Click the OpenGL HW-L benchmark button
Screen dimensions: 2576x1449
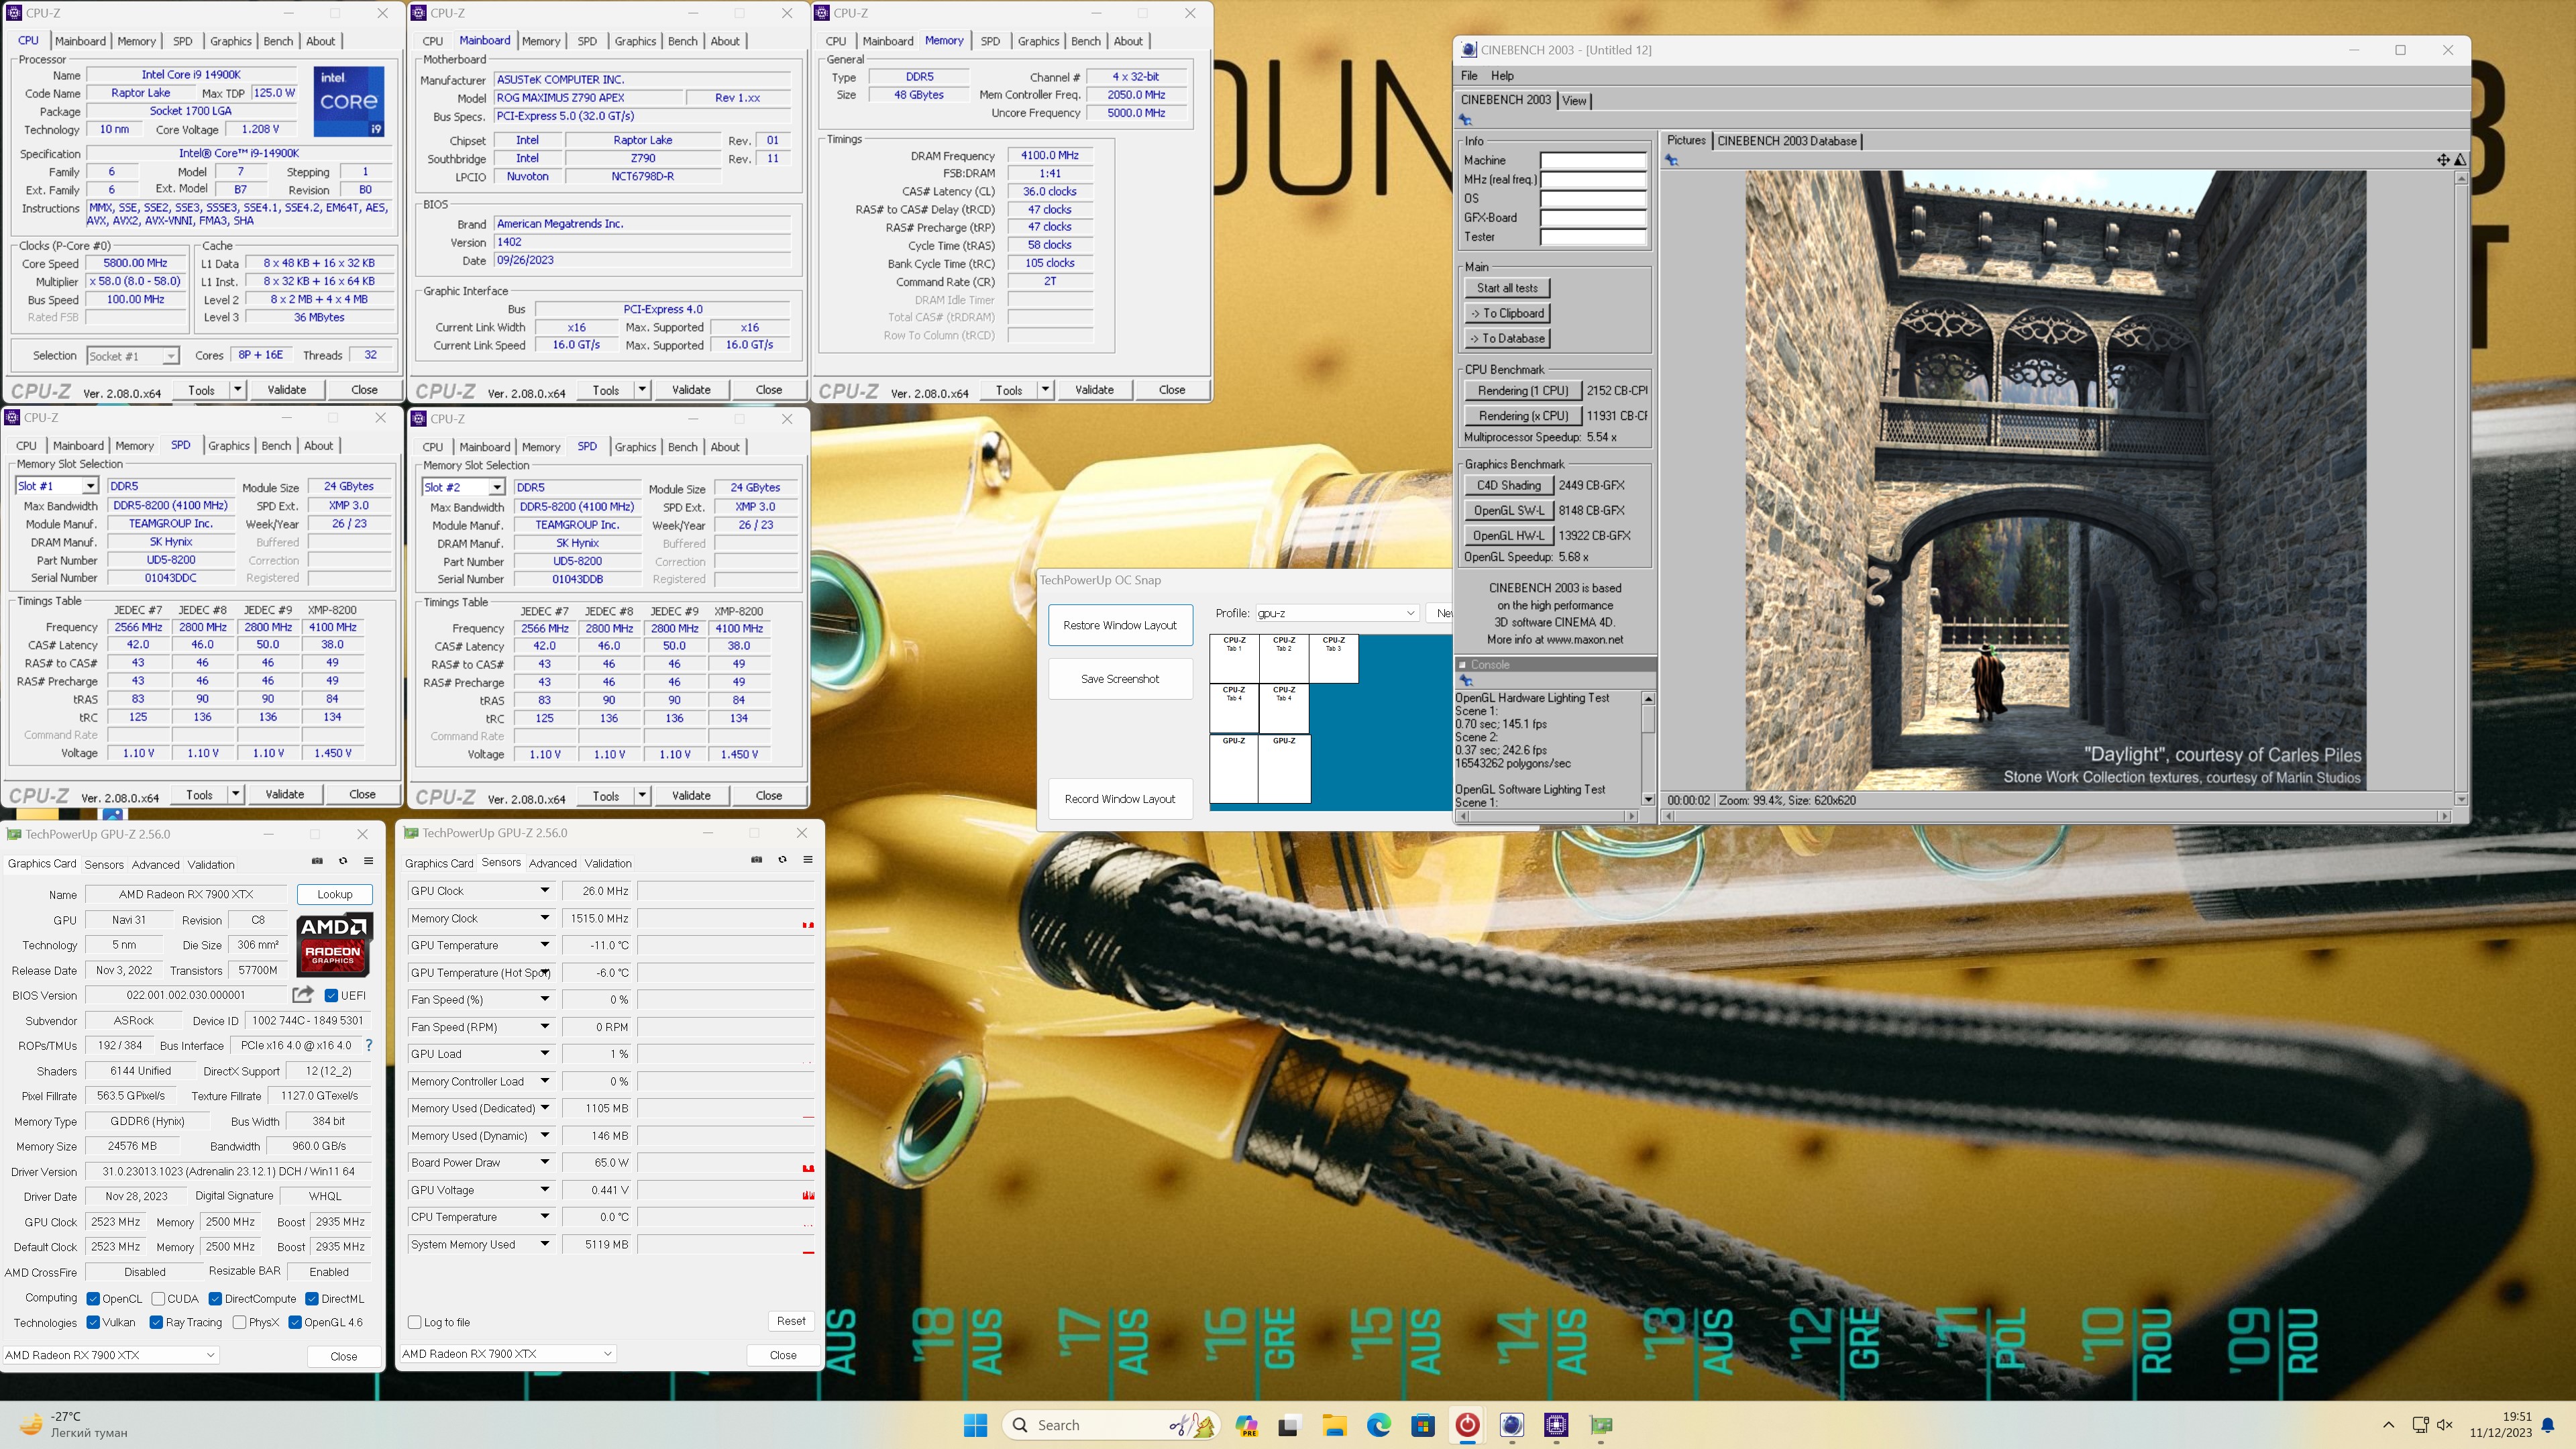coord(1508,535)
